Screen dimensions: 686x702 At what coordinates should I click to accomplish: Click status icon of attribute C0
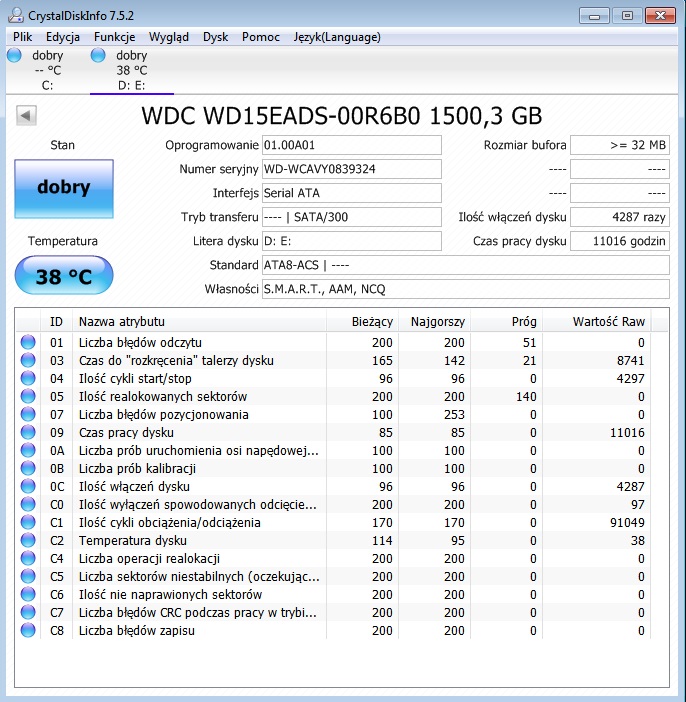[28, 504]
